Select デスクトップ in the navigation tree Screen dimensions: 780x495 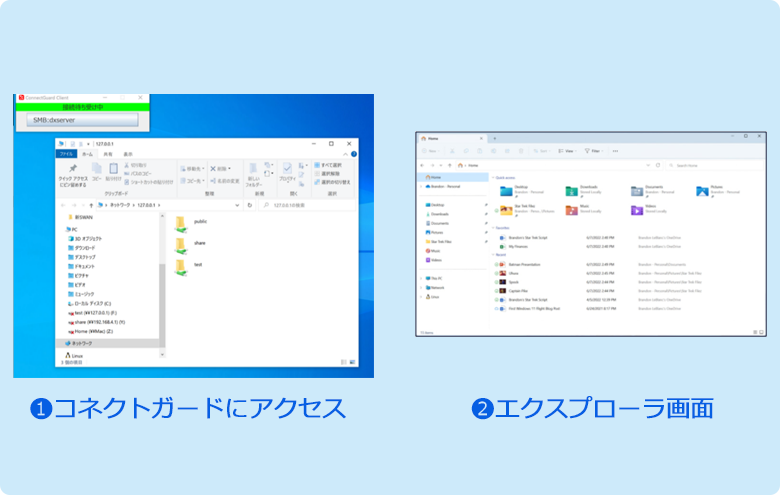click(82, 257)
